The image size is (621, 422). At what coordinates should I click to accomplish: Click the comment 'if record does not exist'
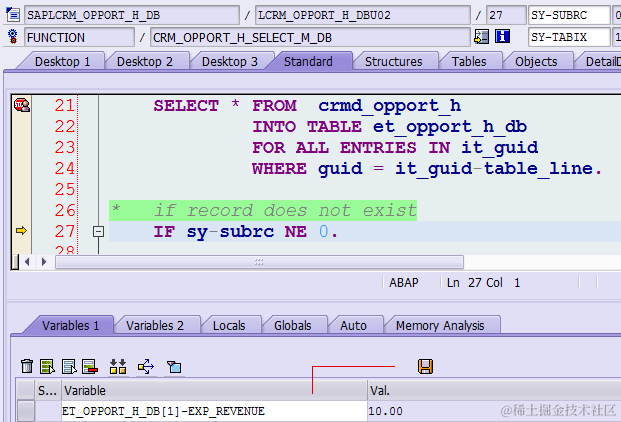pos(285,210)
